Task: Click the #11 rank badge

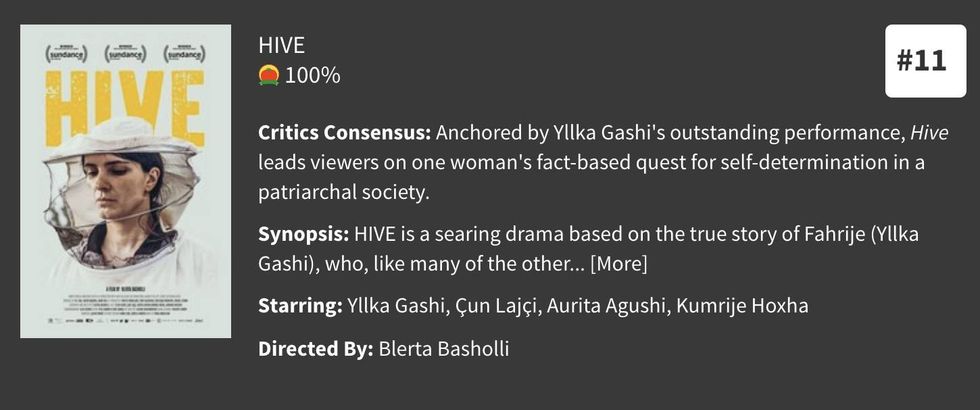Action: [919, 61]
